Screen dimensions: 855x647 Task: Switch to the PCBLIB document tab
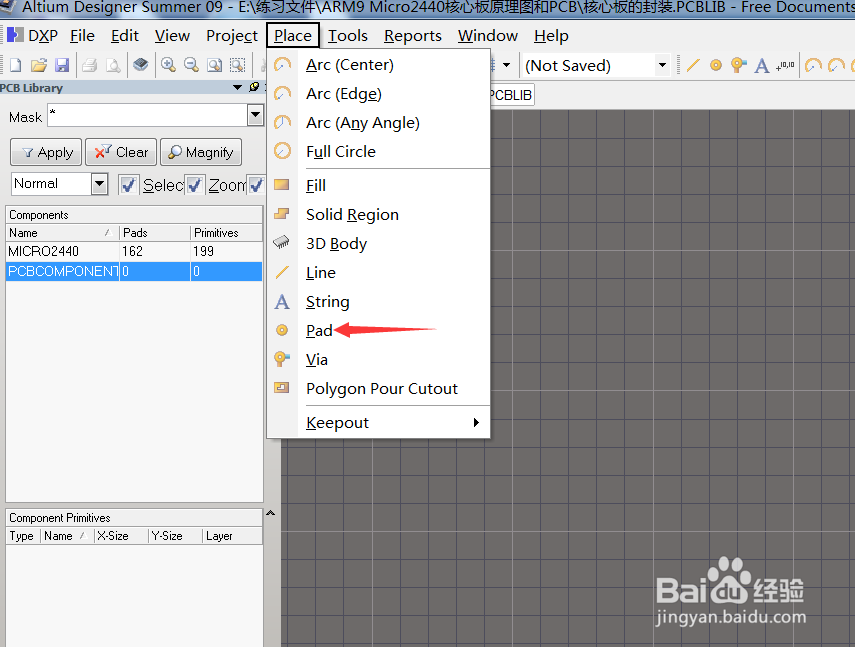[511, 95]
